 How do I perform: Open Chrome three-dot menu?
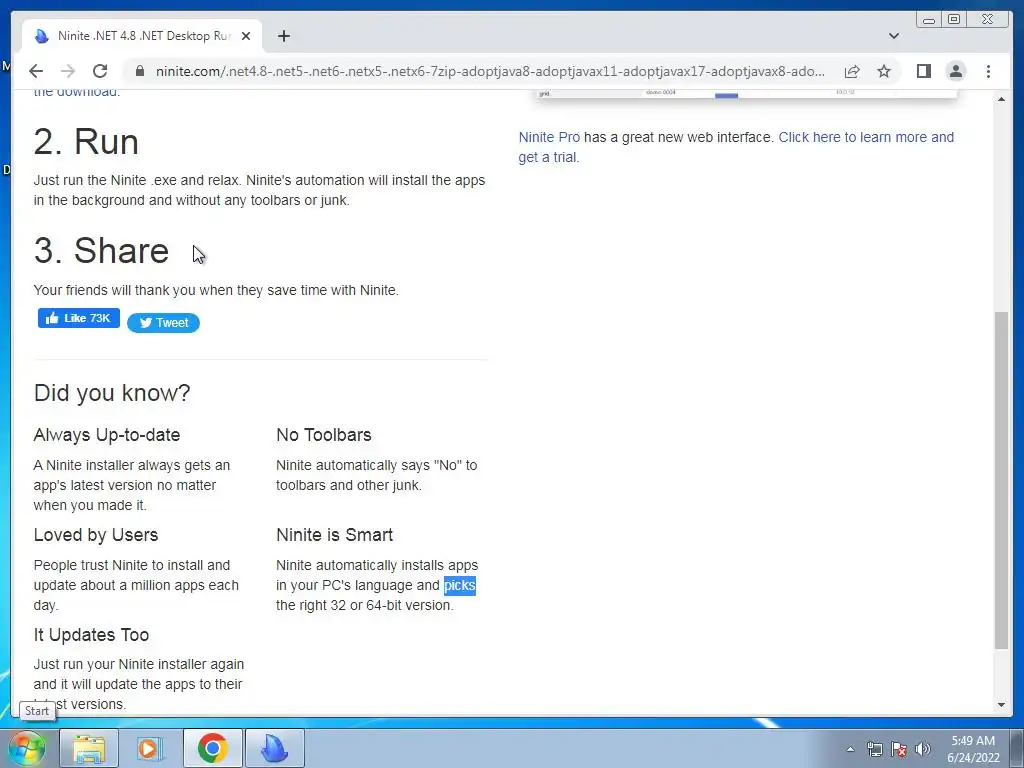[988, 71]
